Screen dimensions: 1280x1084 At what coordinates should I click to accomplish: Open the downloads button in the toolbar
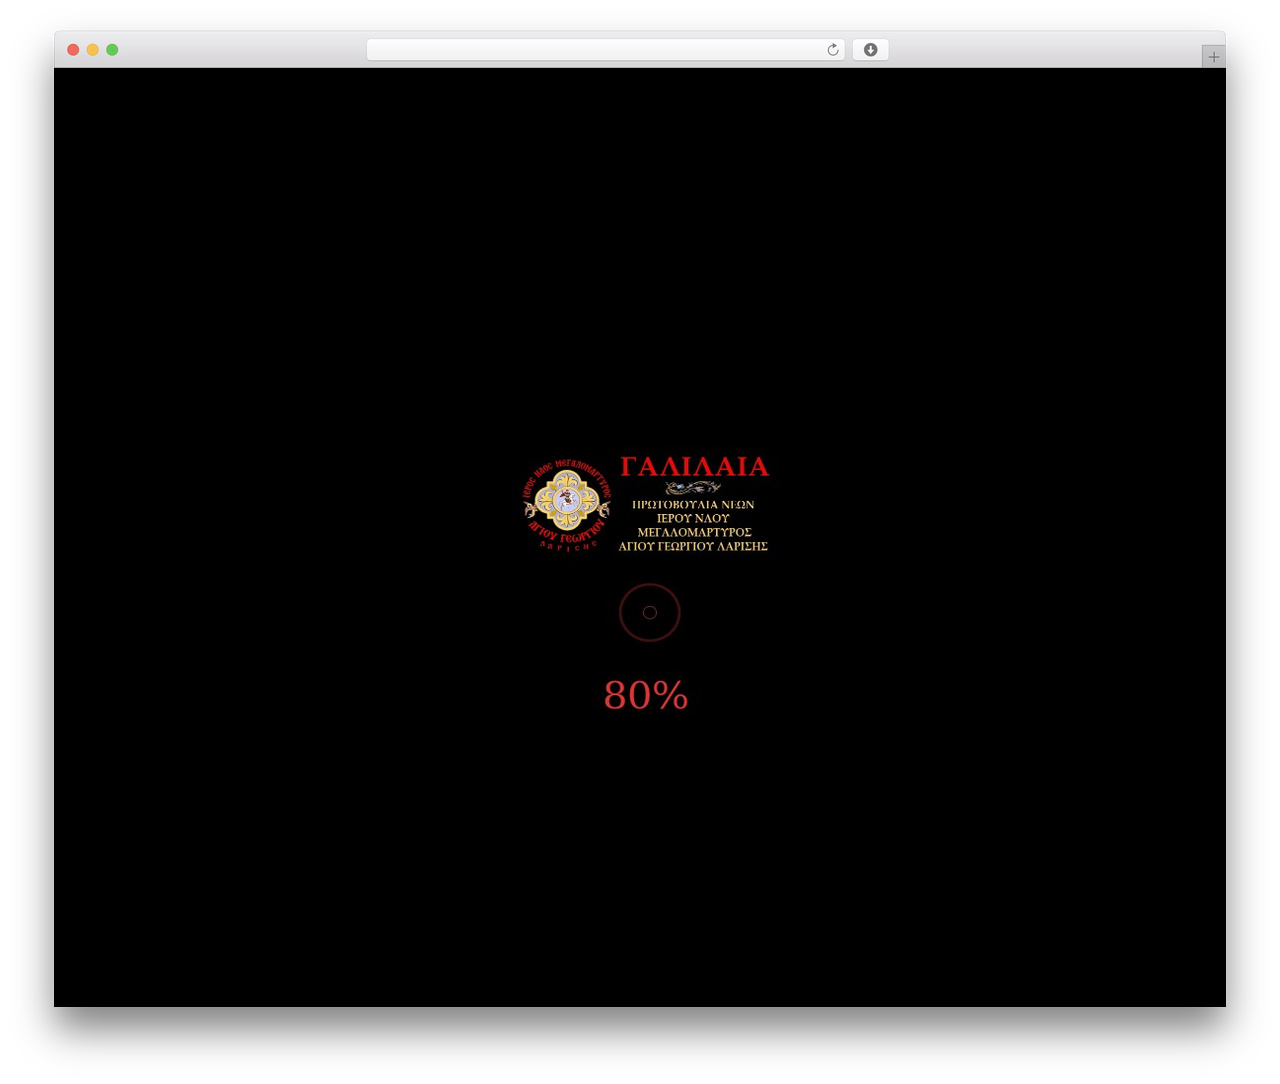click(870, 50)
